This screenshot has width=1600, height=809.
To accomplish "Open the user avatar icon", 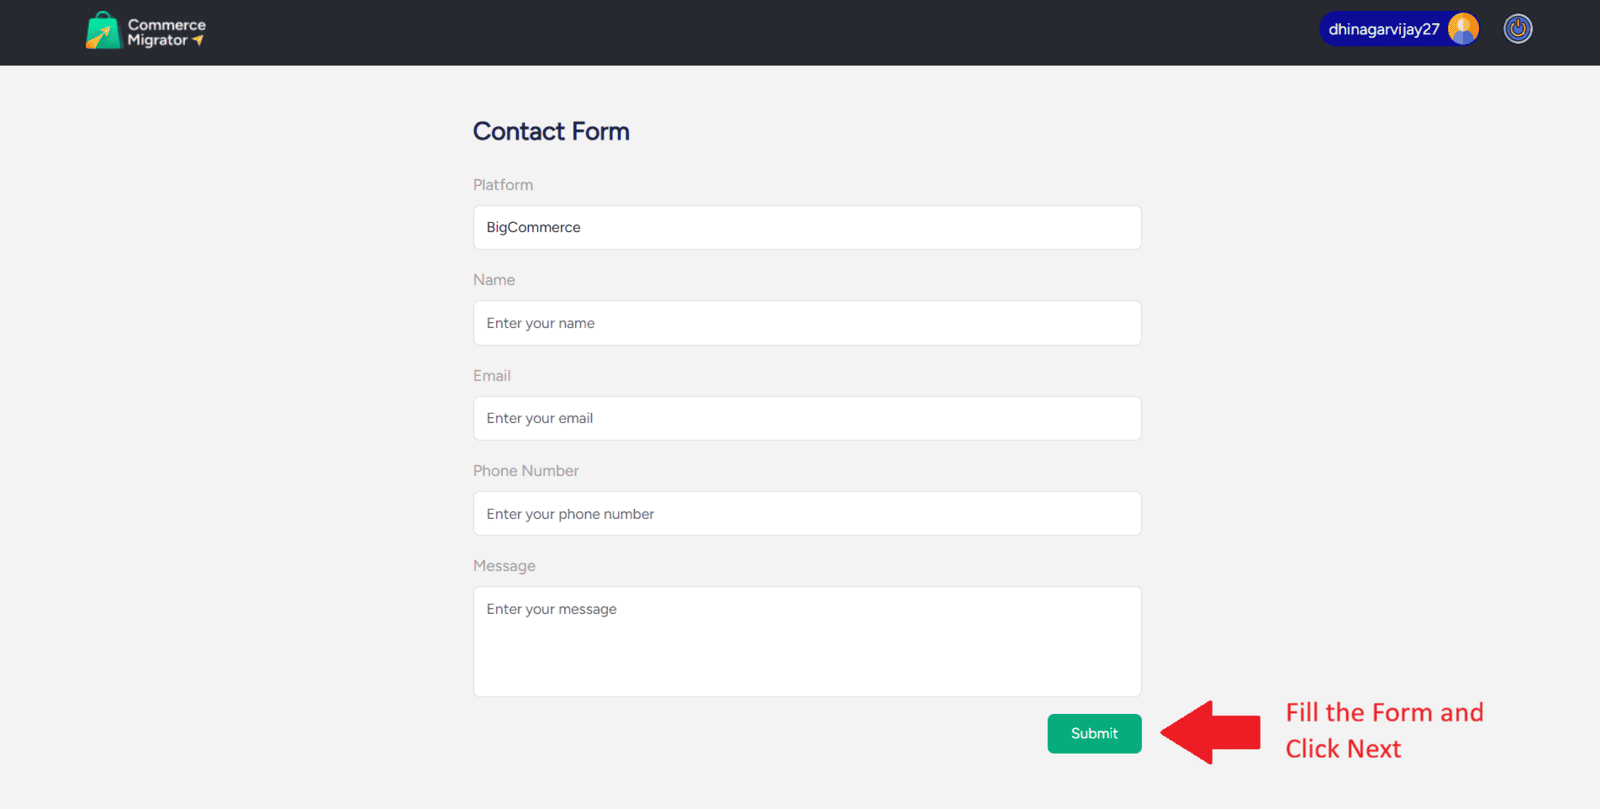I will pos(1463,29).
